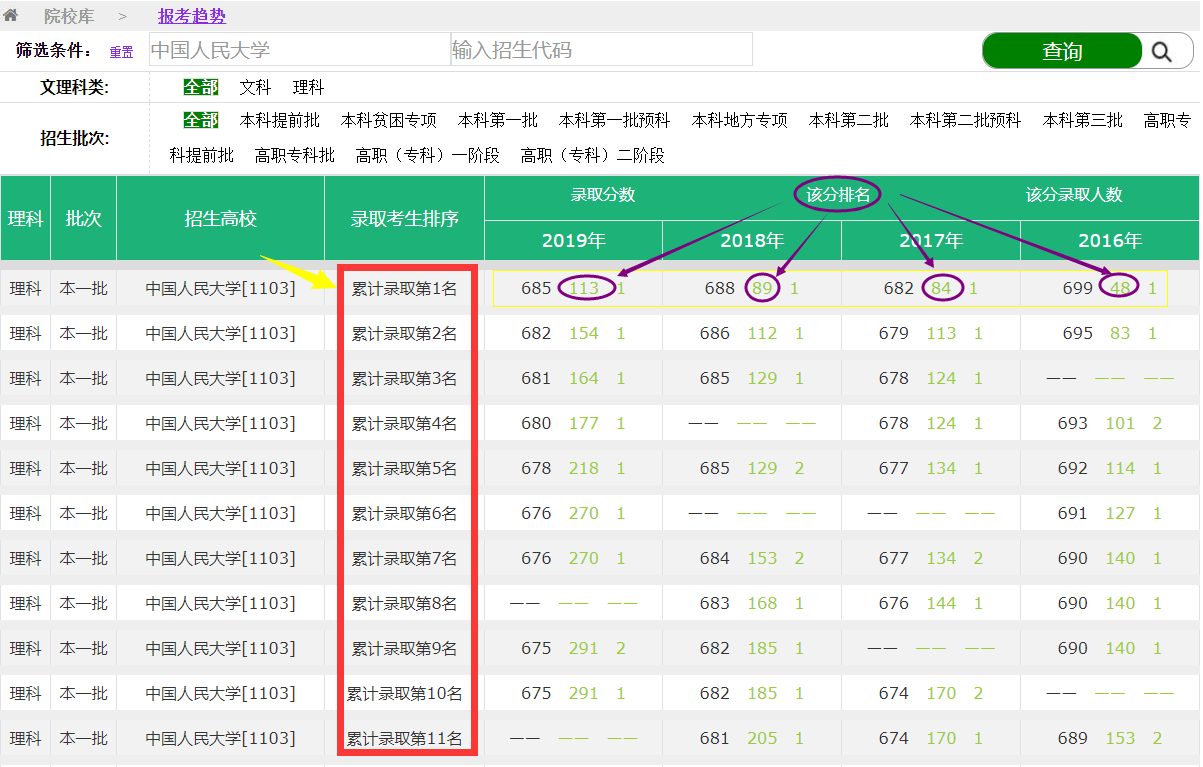Image resolution: width=1203 pixels, height=767 pixels.
Task: Click the 输入招生代码 input field
Action: tap(601, 50)
